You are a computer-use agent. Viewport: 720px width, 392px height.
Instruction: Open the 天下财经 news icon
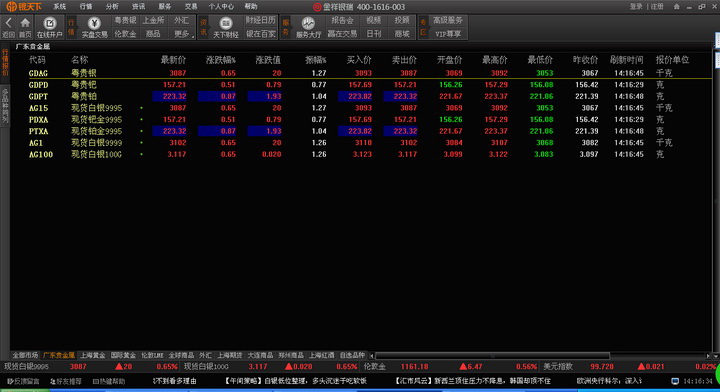coord(225,23)
